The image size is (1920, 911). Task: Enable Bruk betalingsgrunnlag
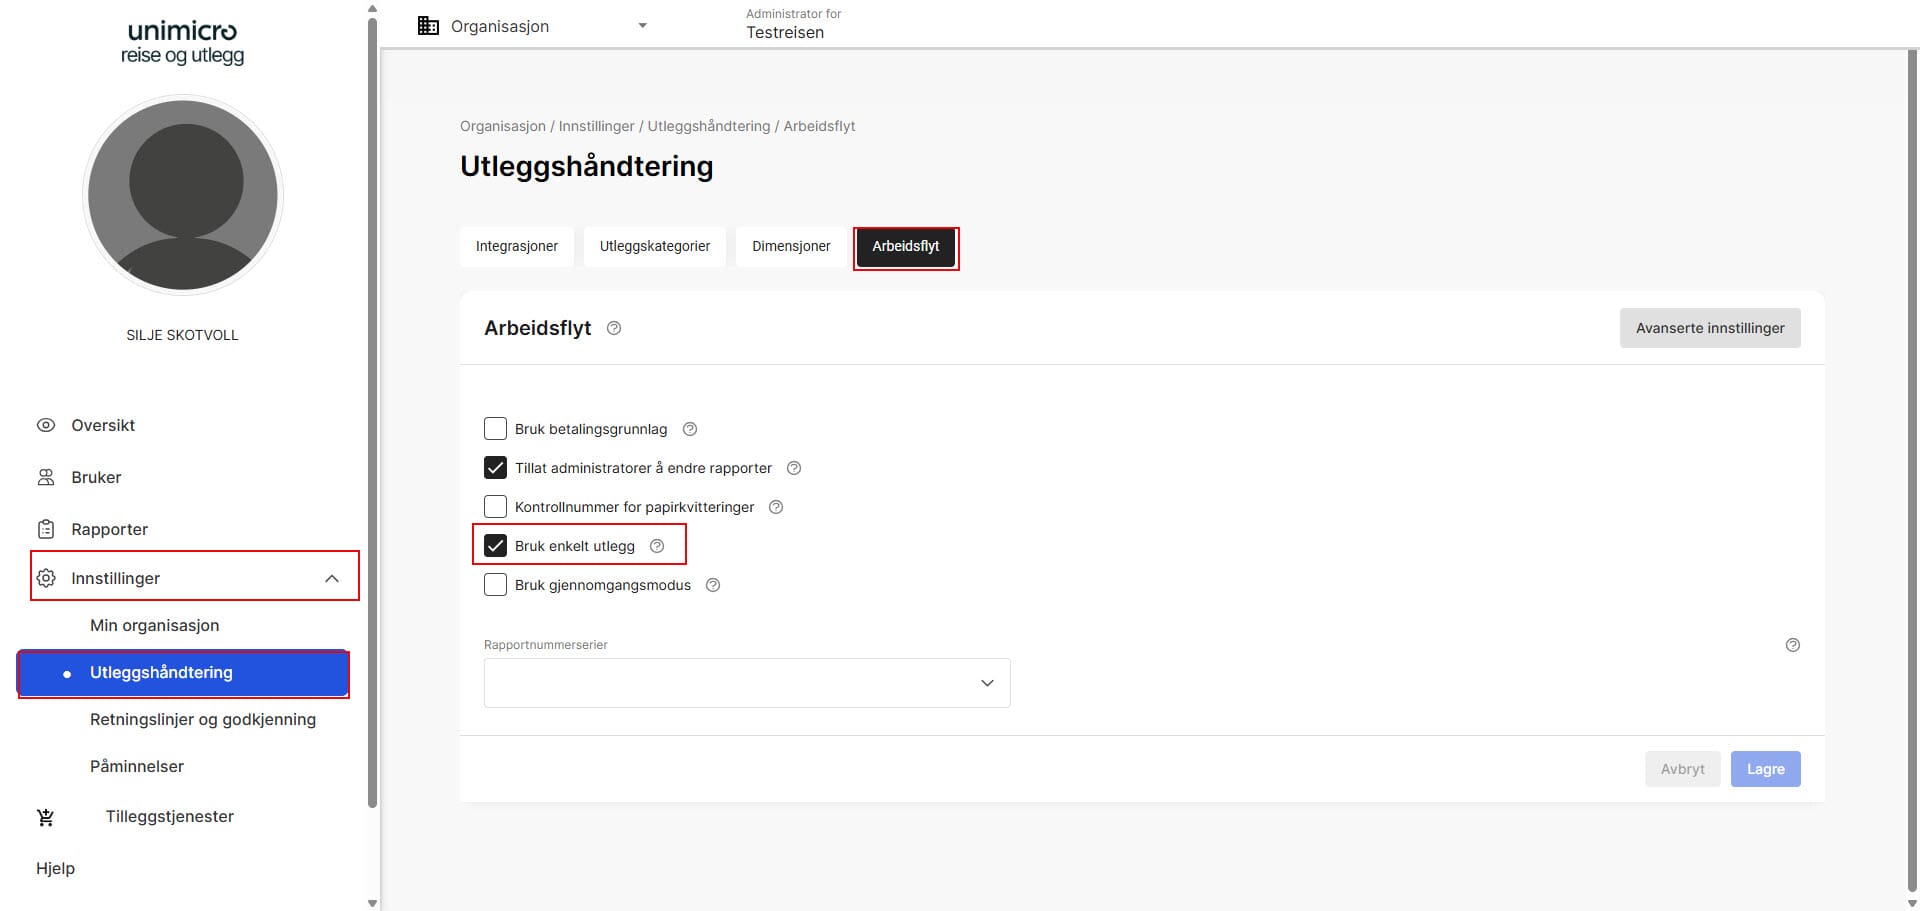[x=495, y=428]
